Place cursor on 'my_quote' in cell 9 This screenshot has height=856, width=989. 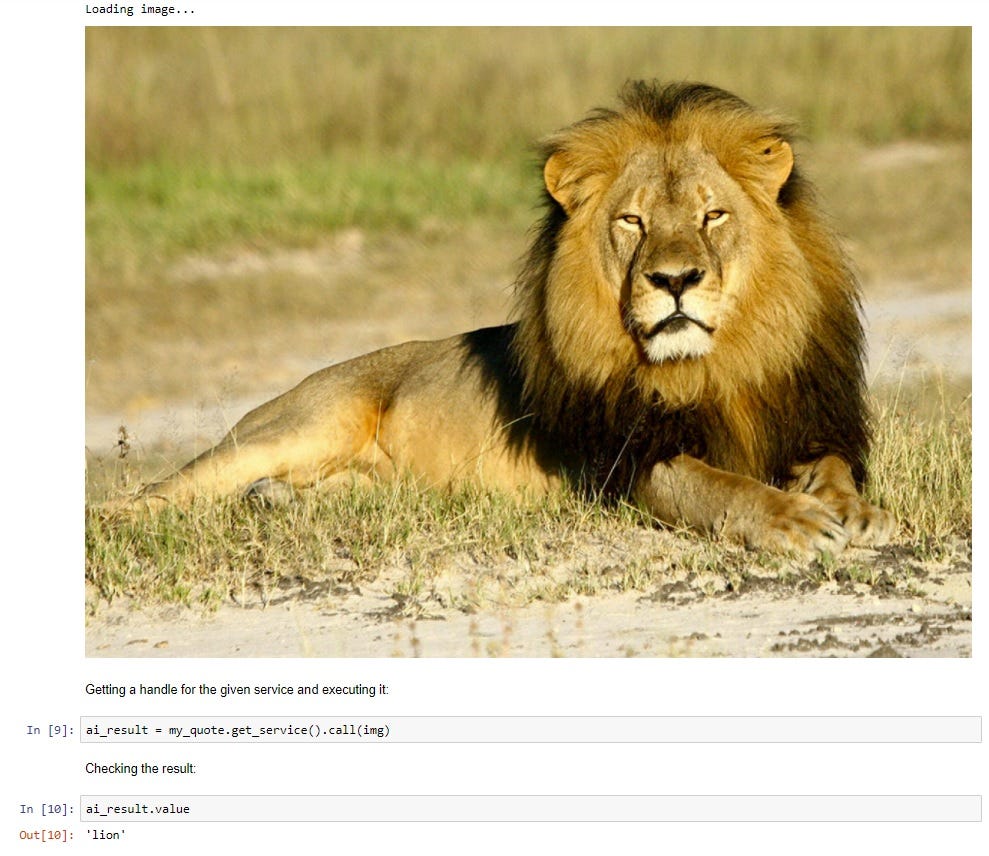point(196,730)
